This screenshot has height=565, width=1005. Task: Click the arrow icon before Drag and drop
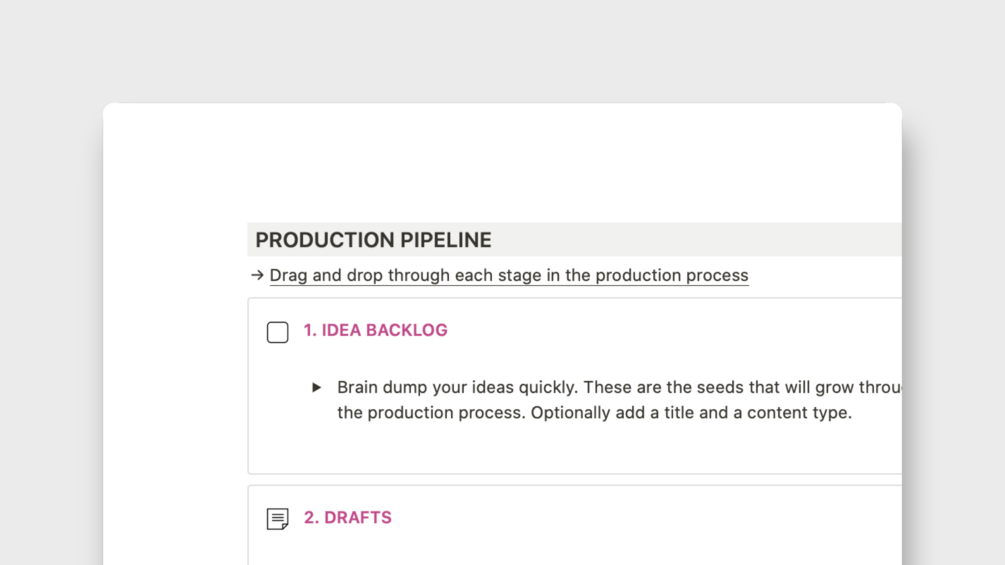click(257, 275)
